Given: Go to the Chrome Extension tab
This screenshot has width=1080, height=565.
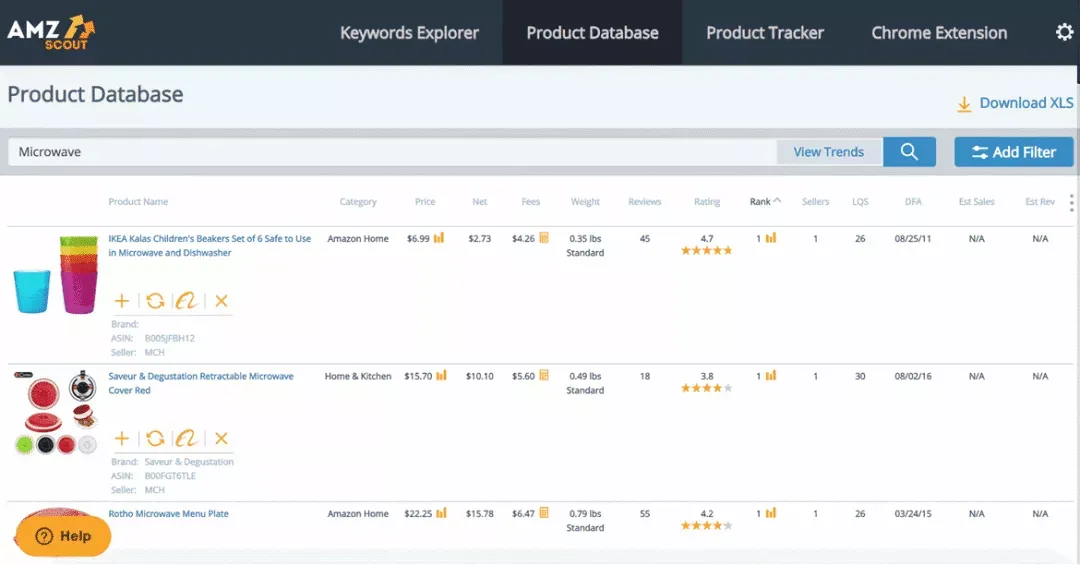Looking at the screenshot, I should [939, 32].
